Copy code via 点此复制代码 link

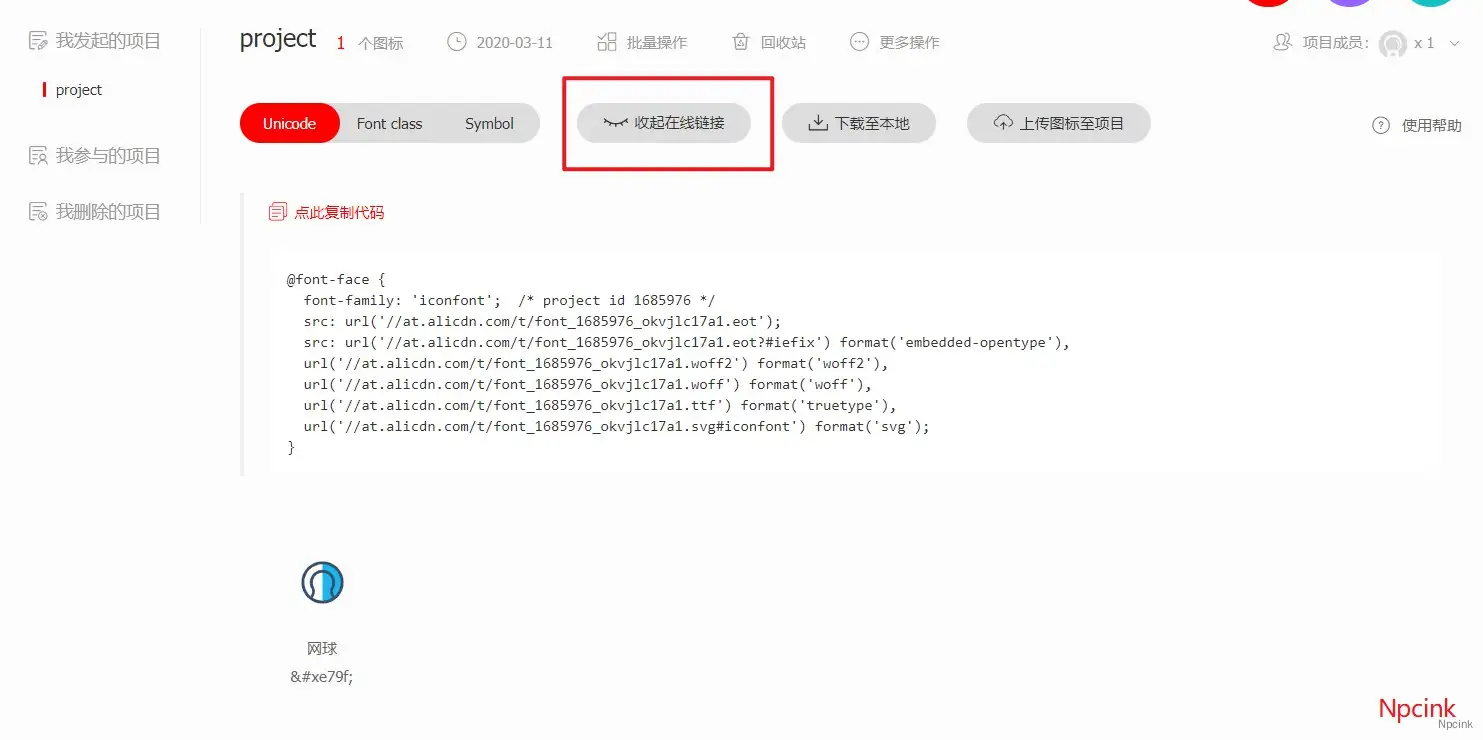pos(327,212)
